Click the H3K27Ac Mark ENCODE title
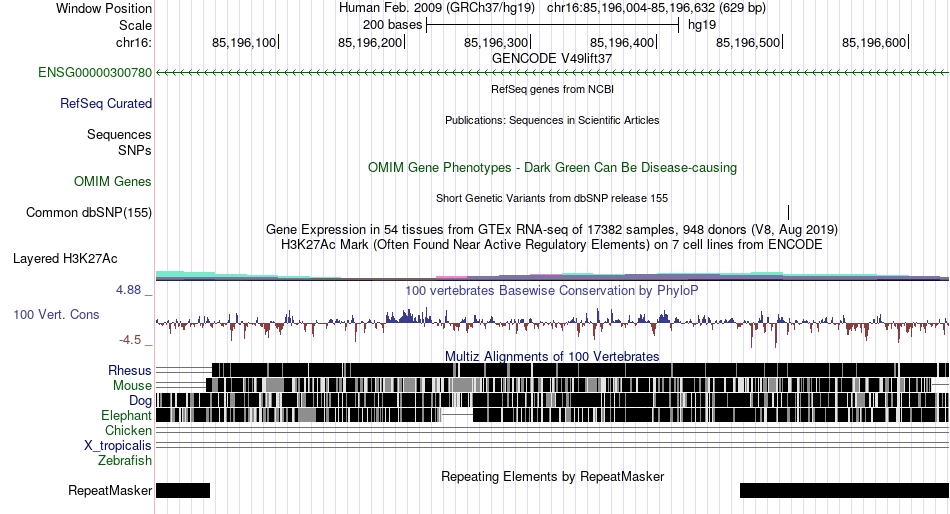The height and width of the screenshot is (514, 950). pyautogui.click(x=552, y=245)
